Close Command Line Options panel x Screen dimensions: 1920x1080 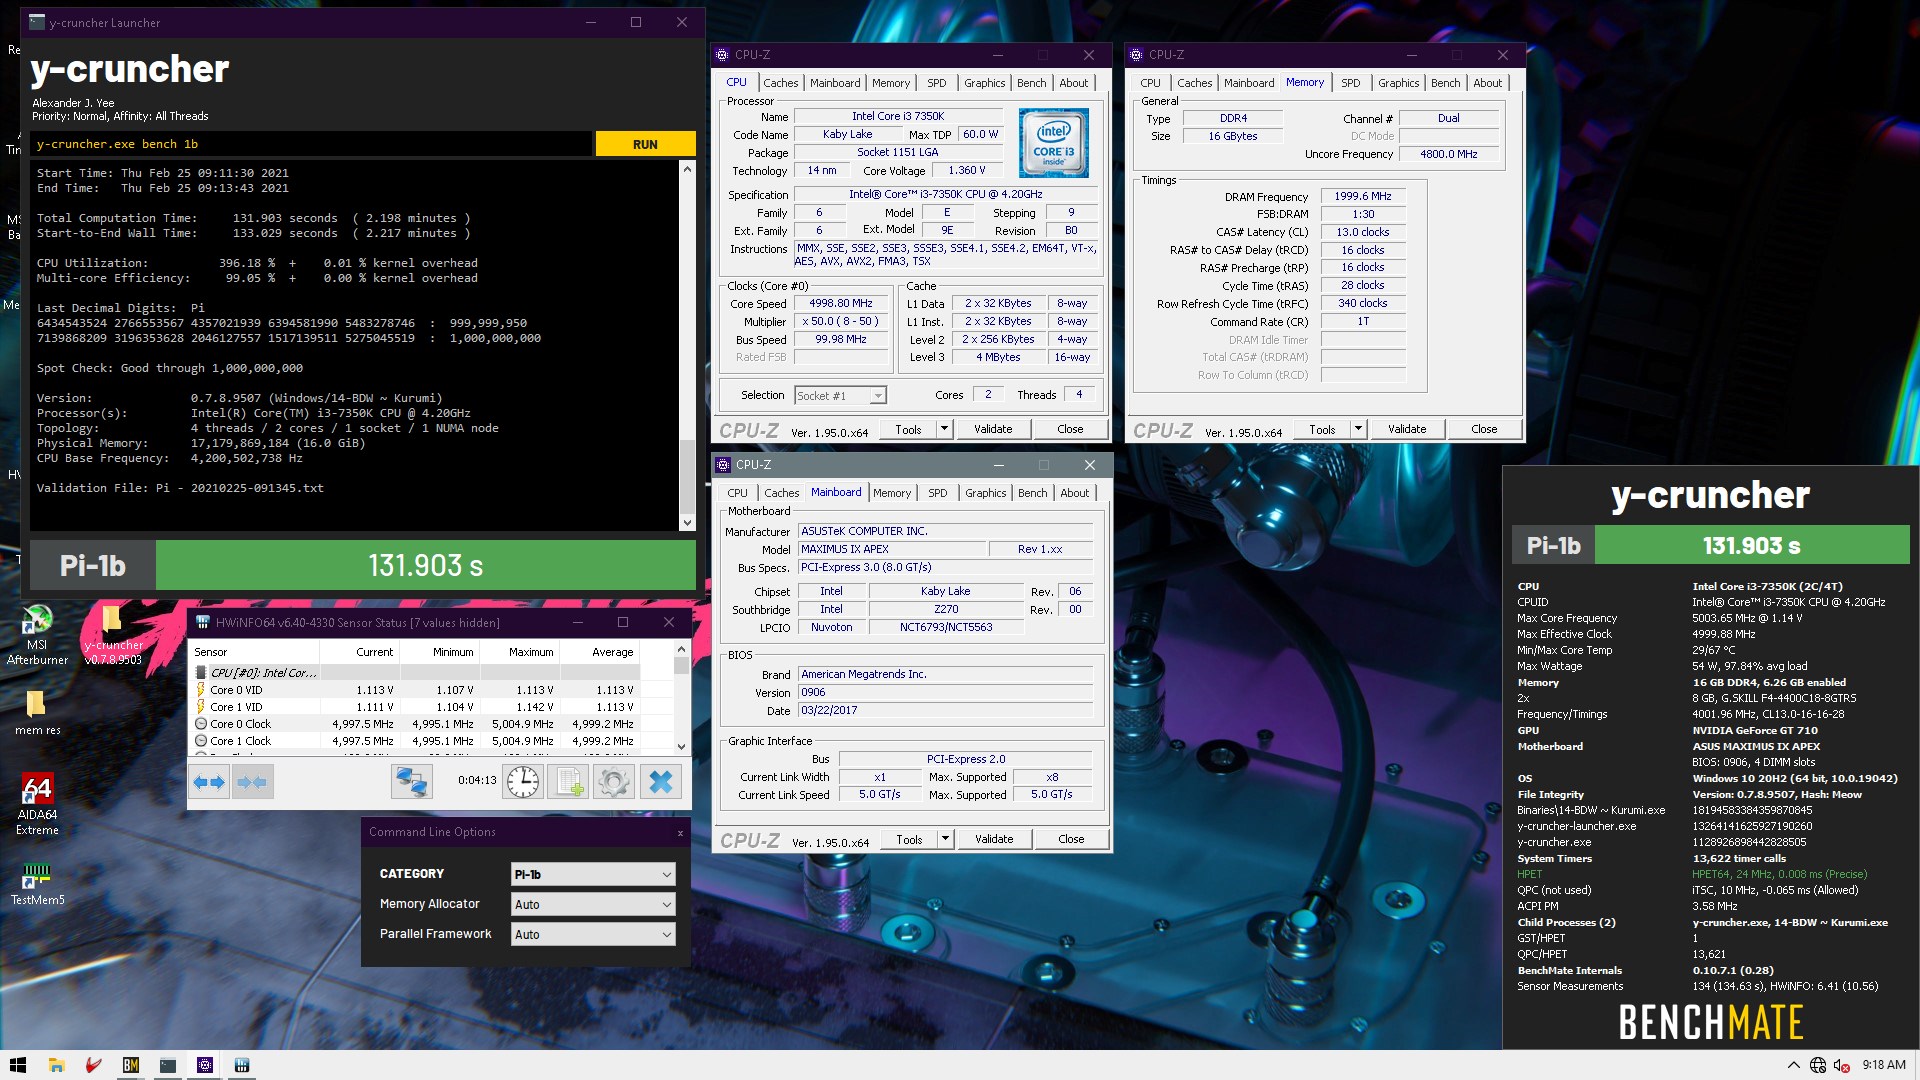pyautogui.click(x=680, y=833)
